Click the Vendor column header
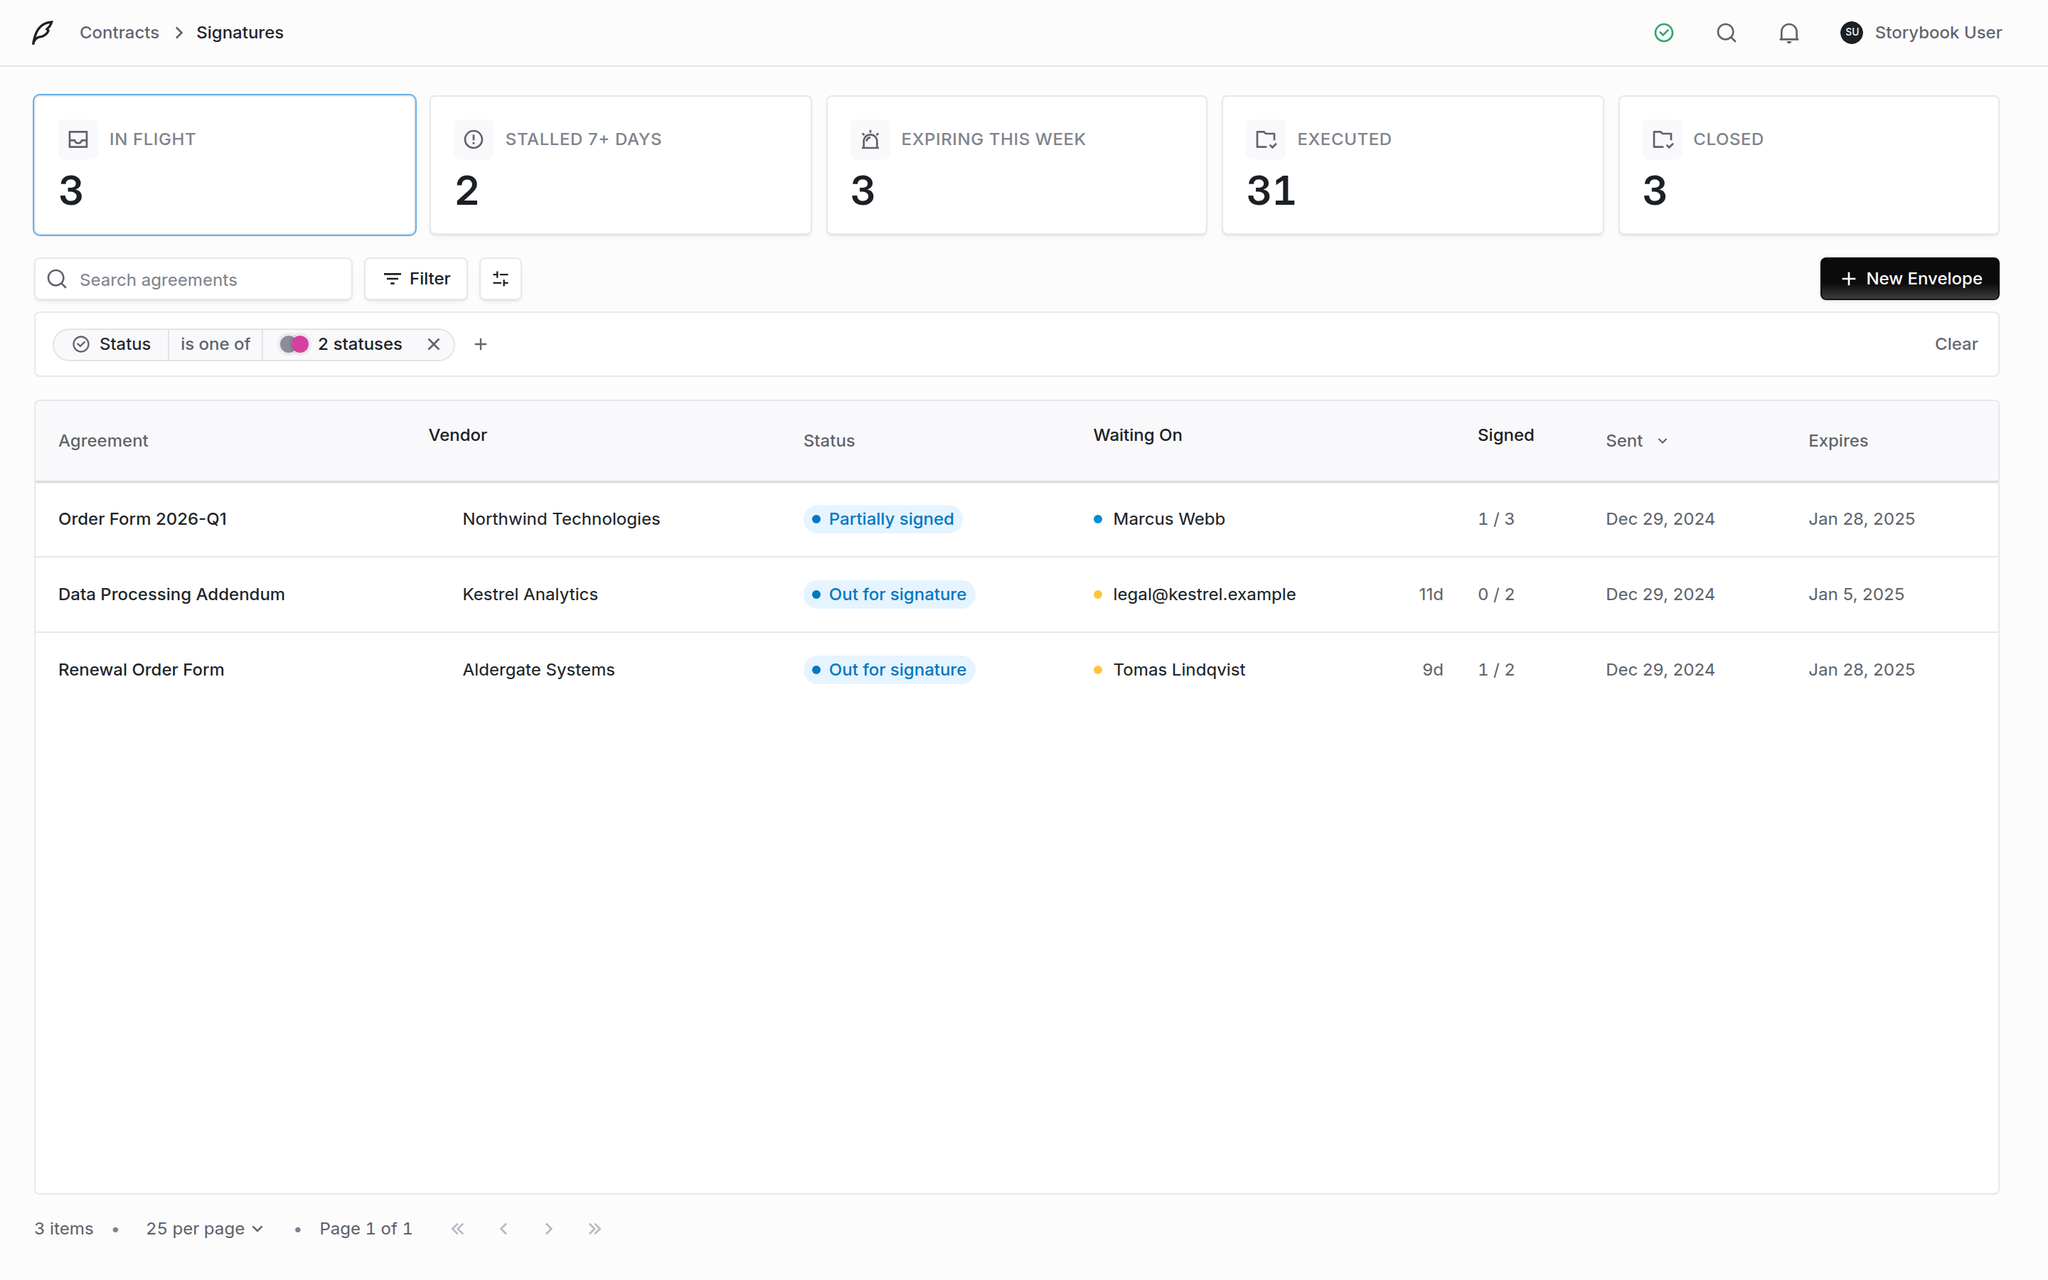Image resolution: width=2048 pixels, height=1280 pixels. [x=458, y=435]
